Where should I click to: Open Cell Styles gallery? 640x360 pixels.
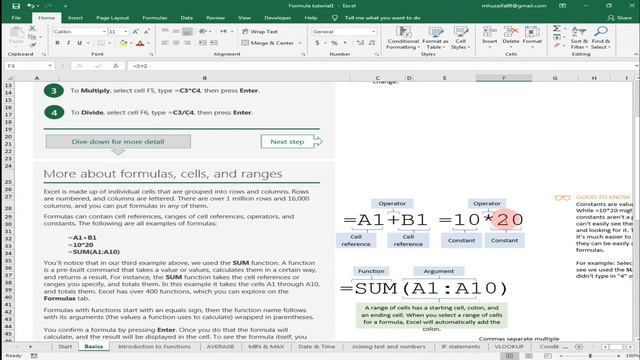click(460, 38)
